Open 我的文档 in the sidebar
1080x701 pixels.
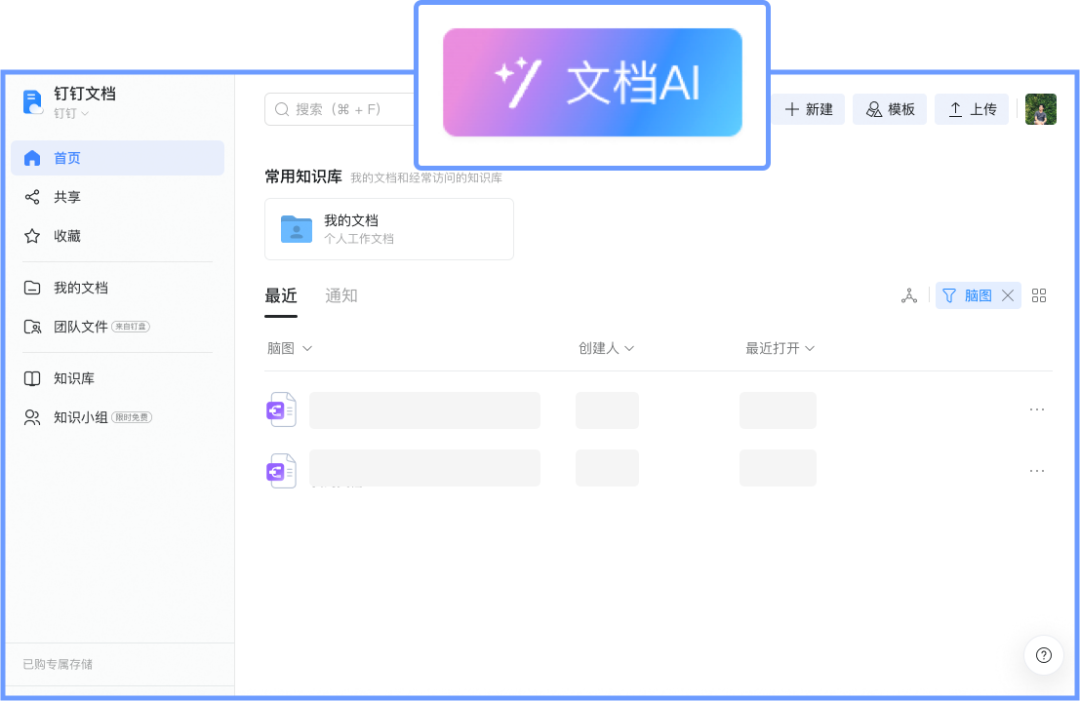point(118,288)
